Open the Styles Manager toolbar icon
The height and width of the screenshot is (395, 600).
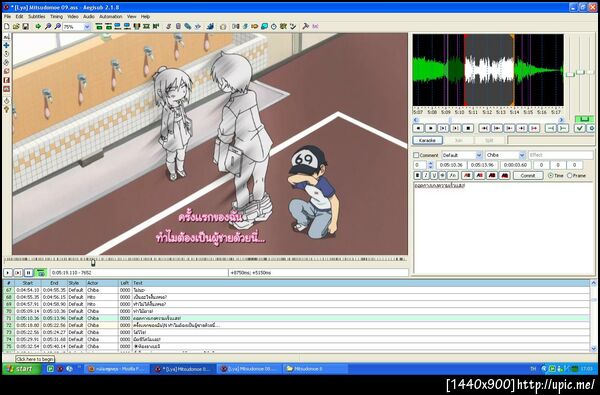click(x=168, y=26)
